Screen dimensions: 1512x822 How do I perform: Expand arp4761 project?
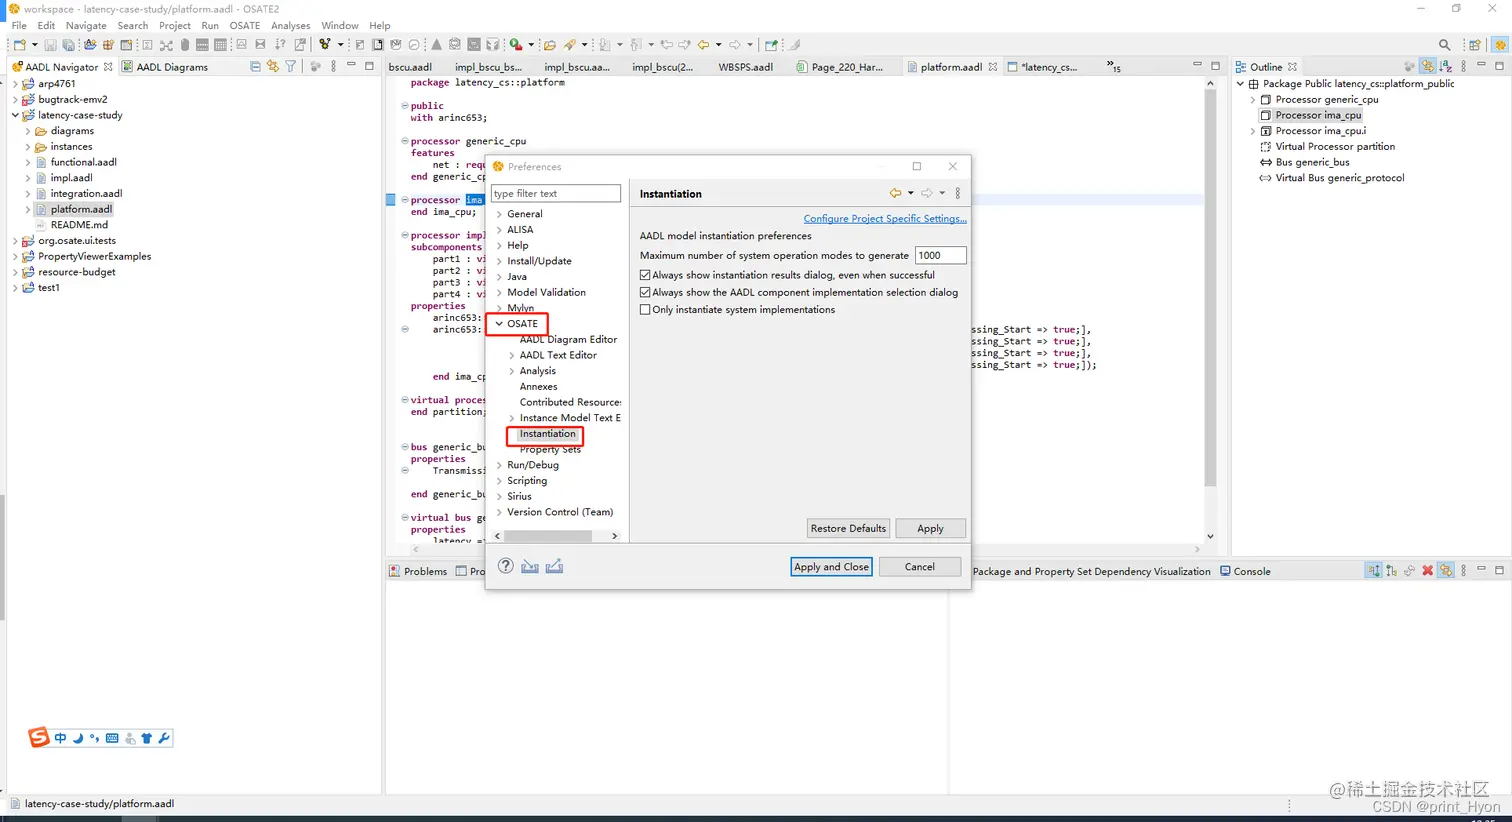coord(15,84)
